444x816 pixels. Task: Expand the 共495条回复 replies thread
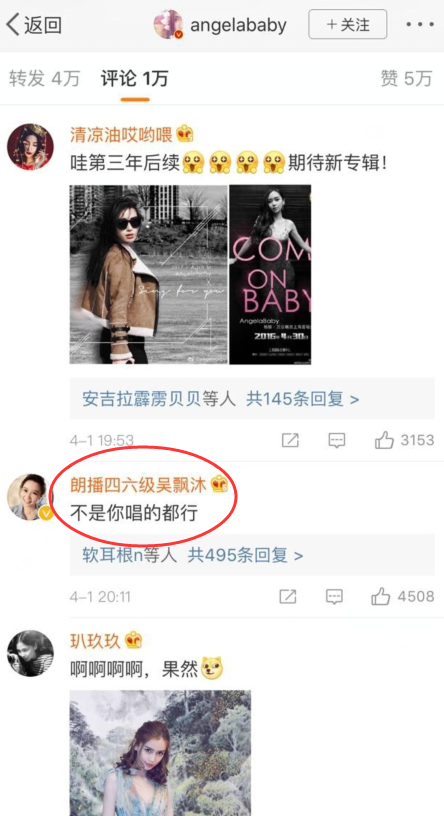point(252,555)
